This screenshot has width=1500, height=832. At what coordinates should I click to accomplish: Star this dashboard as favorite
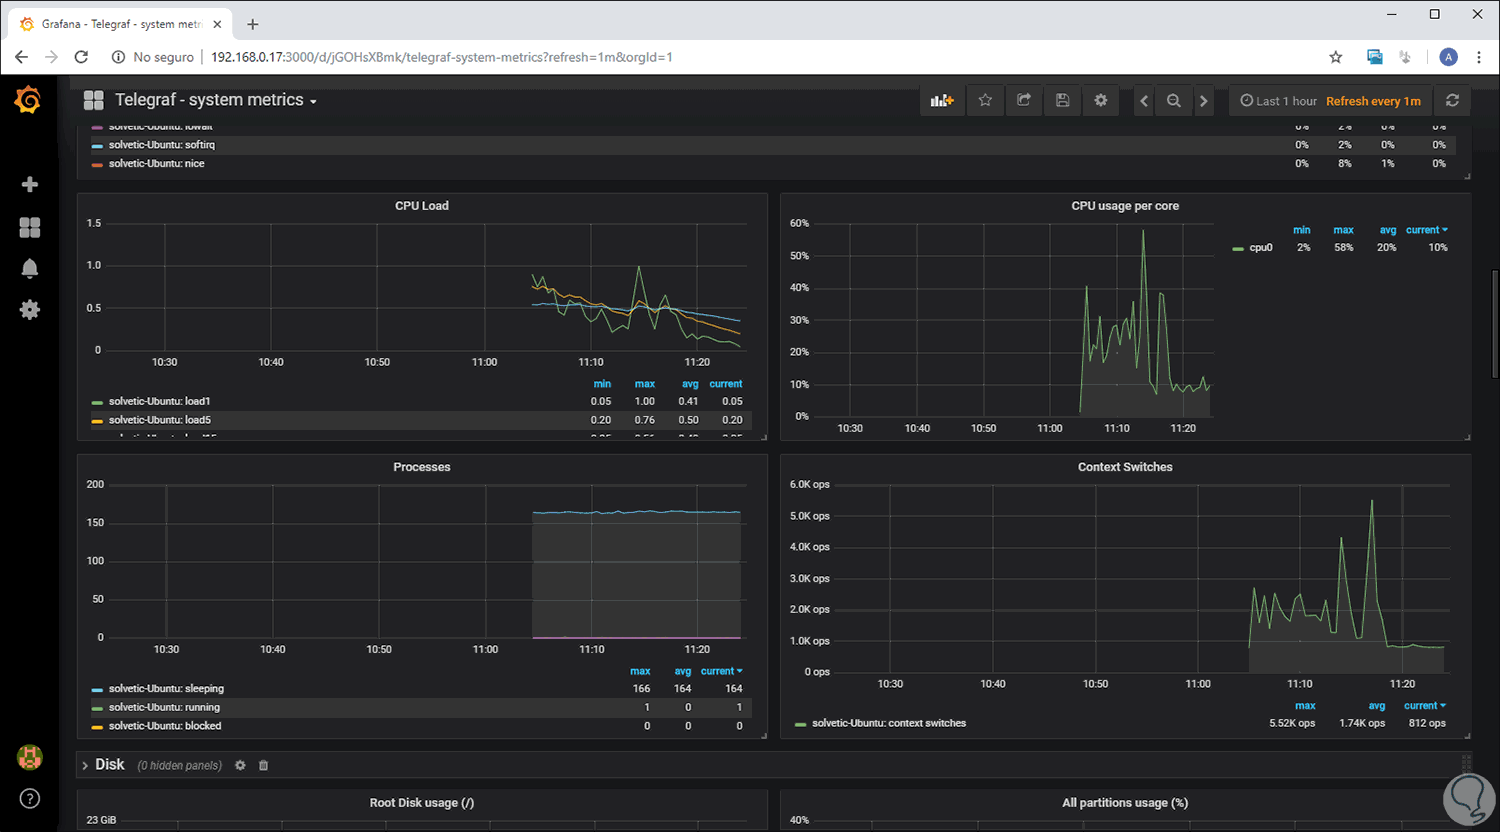[984, 100]
